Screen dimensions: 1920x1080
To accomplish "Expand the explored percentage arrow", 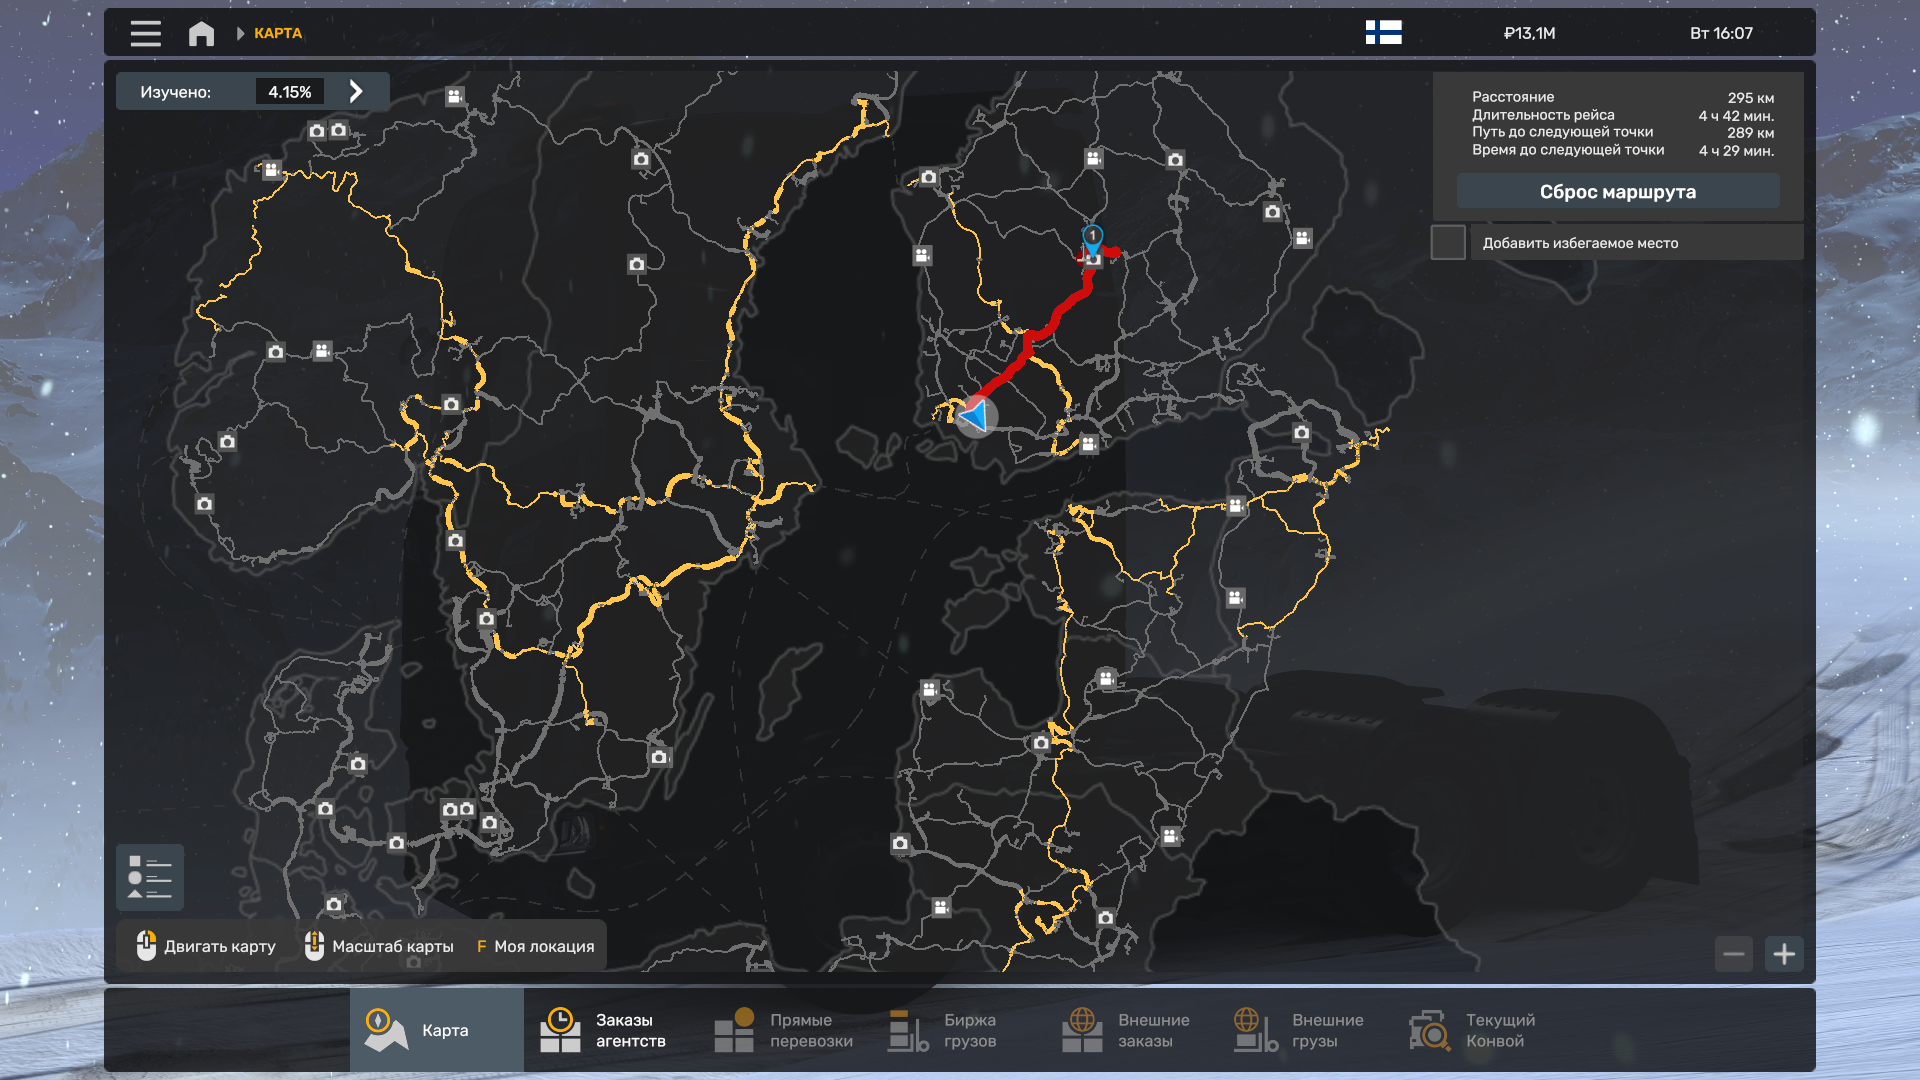I will click(x=356, y=92).
